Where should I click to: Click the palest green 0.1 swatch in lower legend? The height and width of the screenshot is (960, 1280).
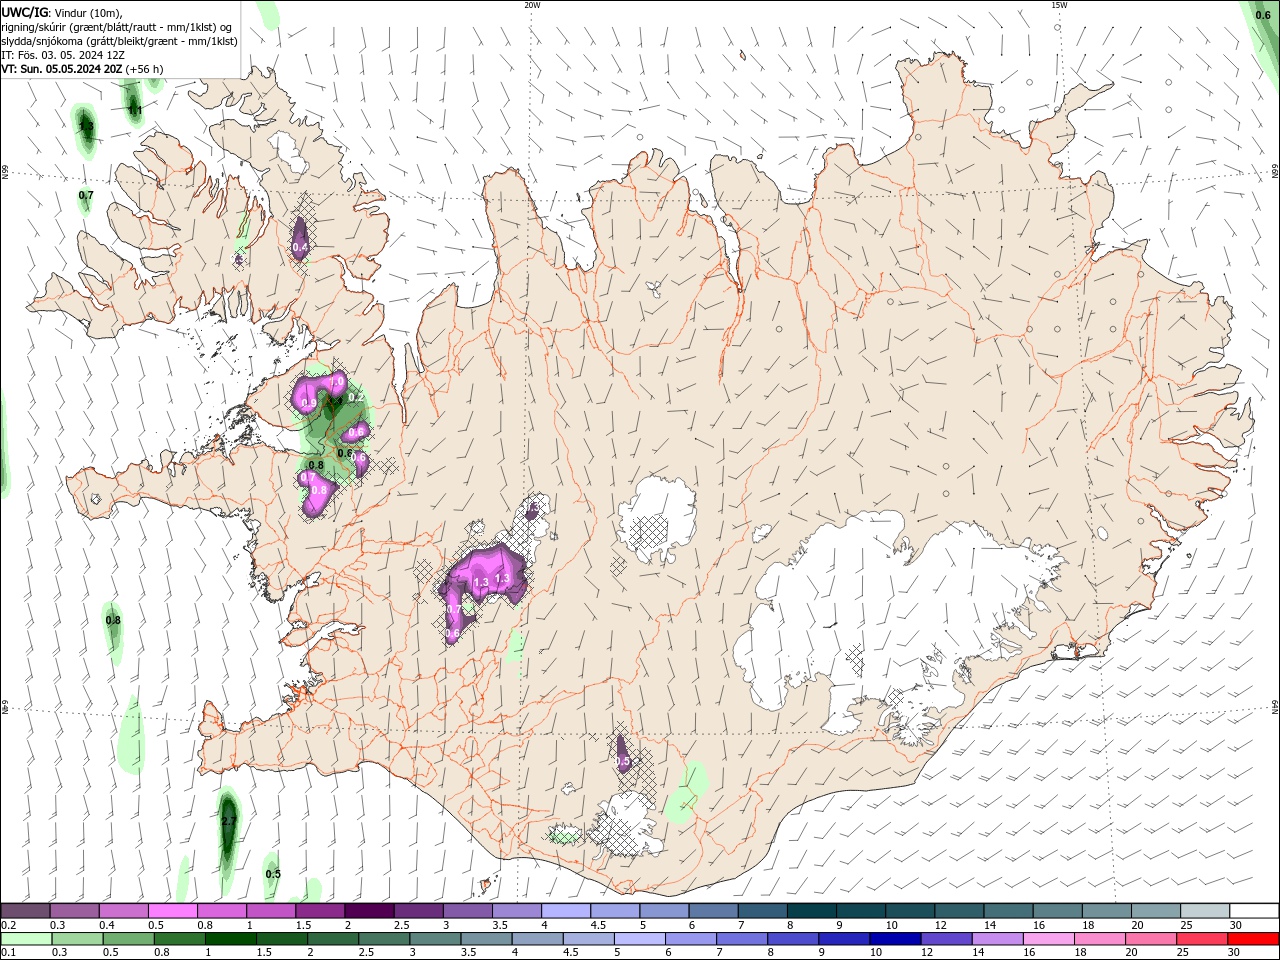(x=26, y=939)
